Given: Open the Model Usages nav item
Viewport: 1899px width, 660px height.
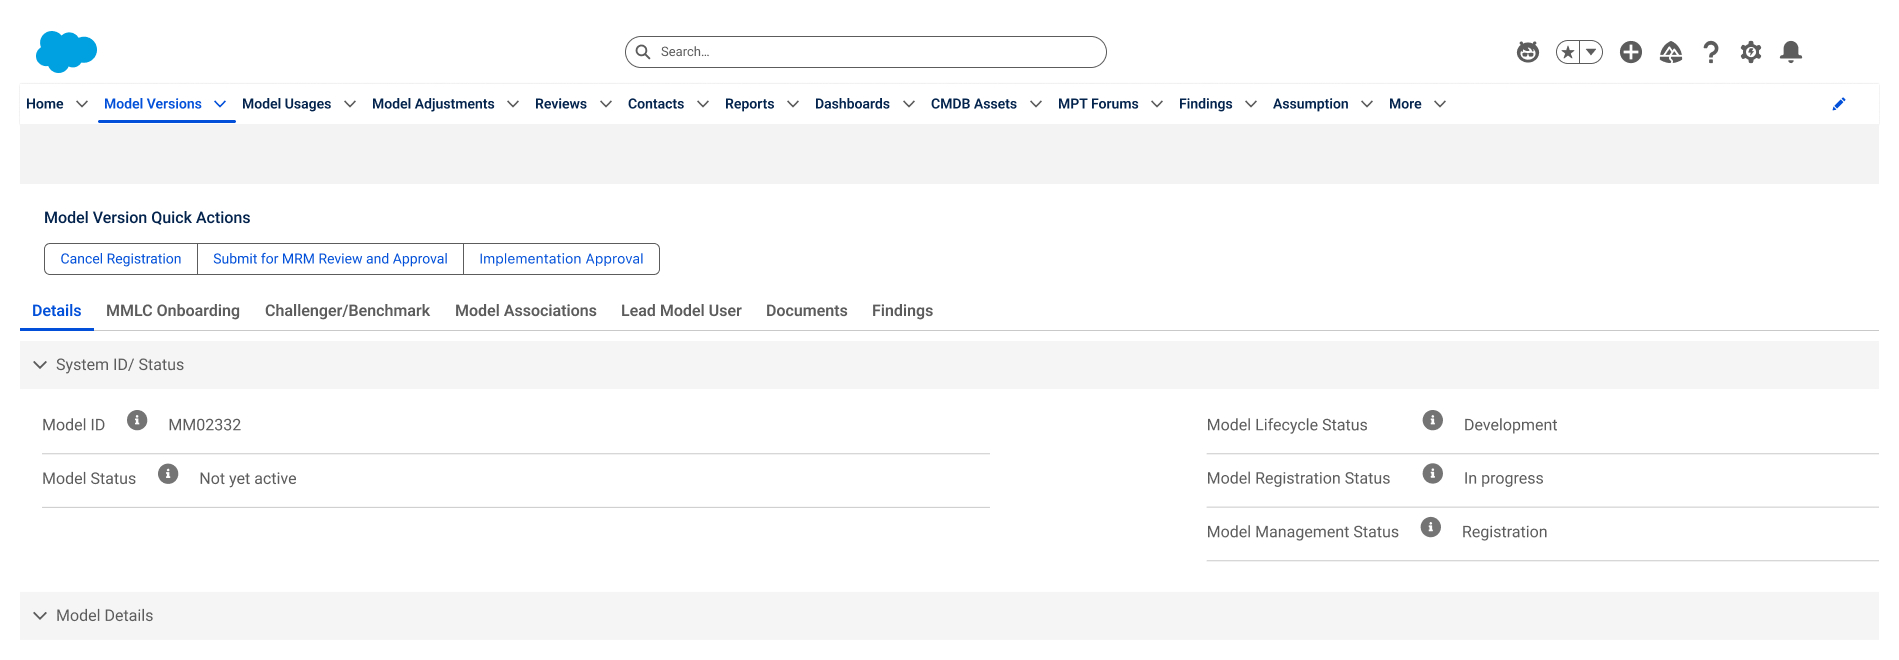Looking at the screenshot, I should pos(287,104).
